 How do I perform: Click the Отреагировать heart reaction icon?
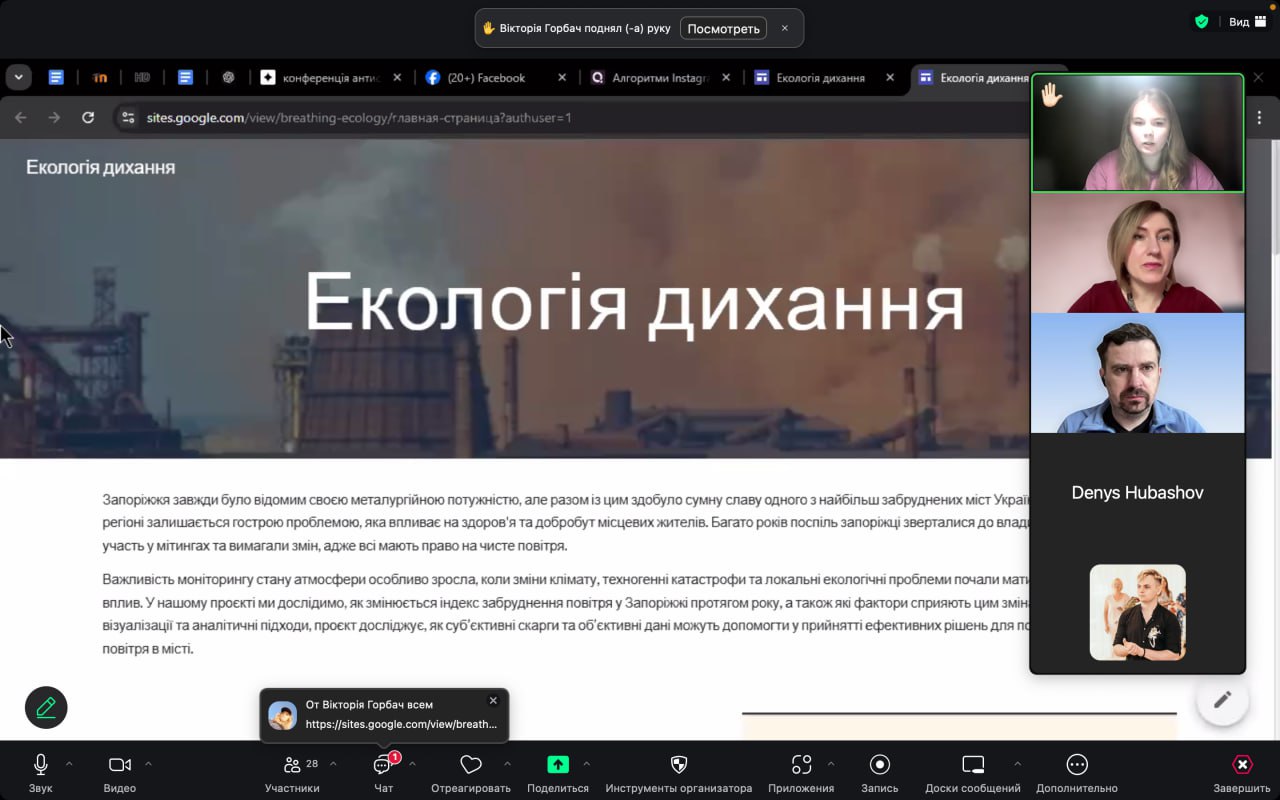point(470,765)
